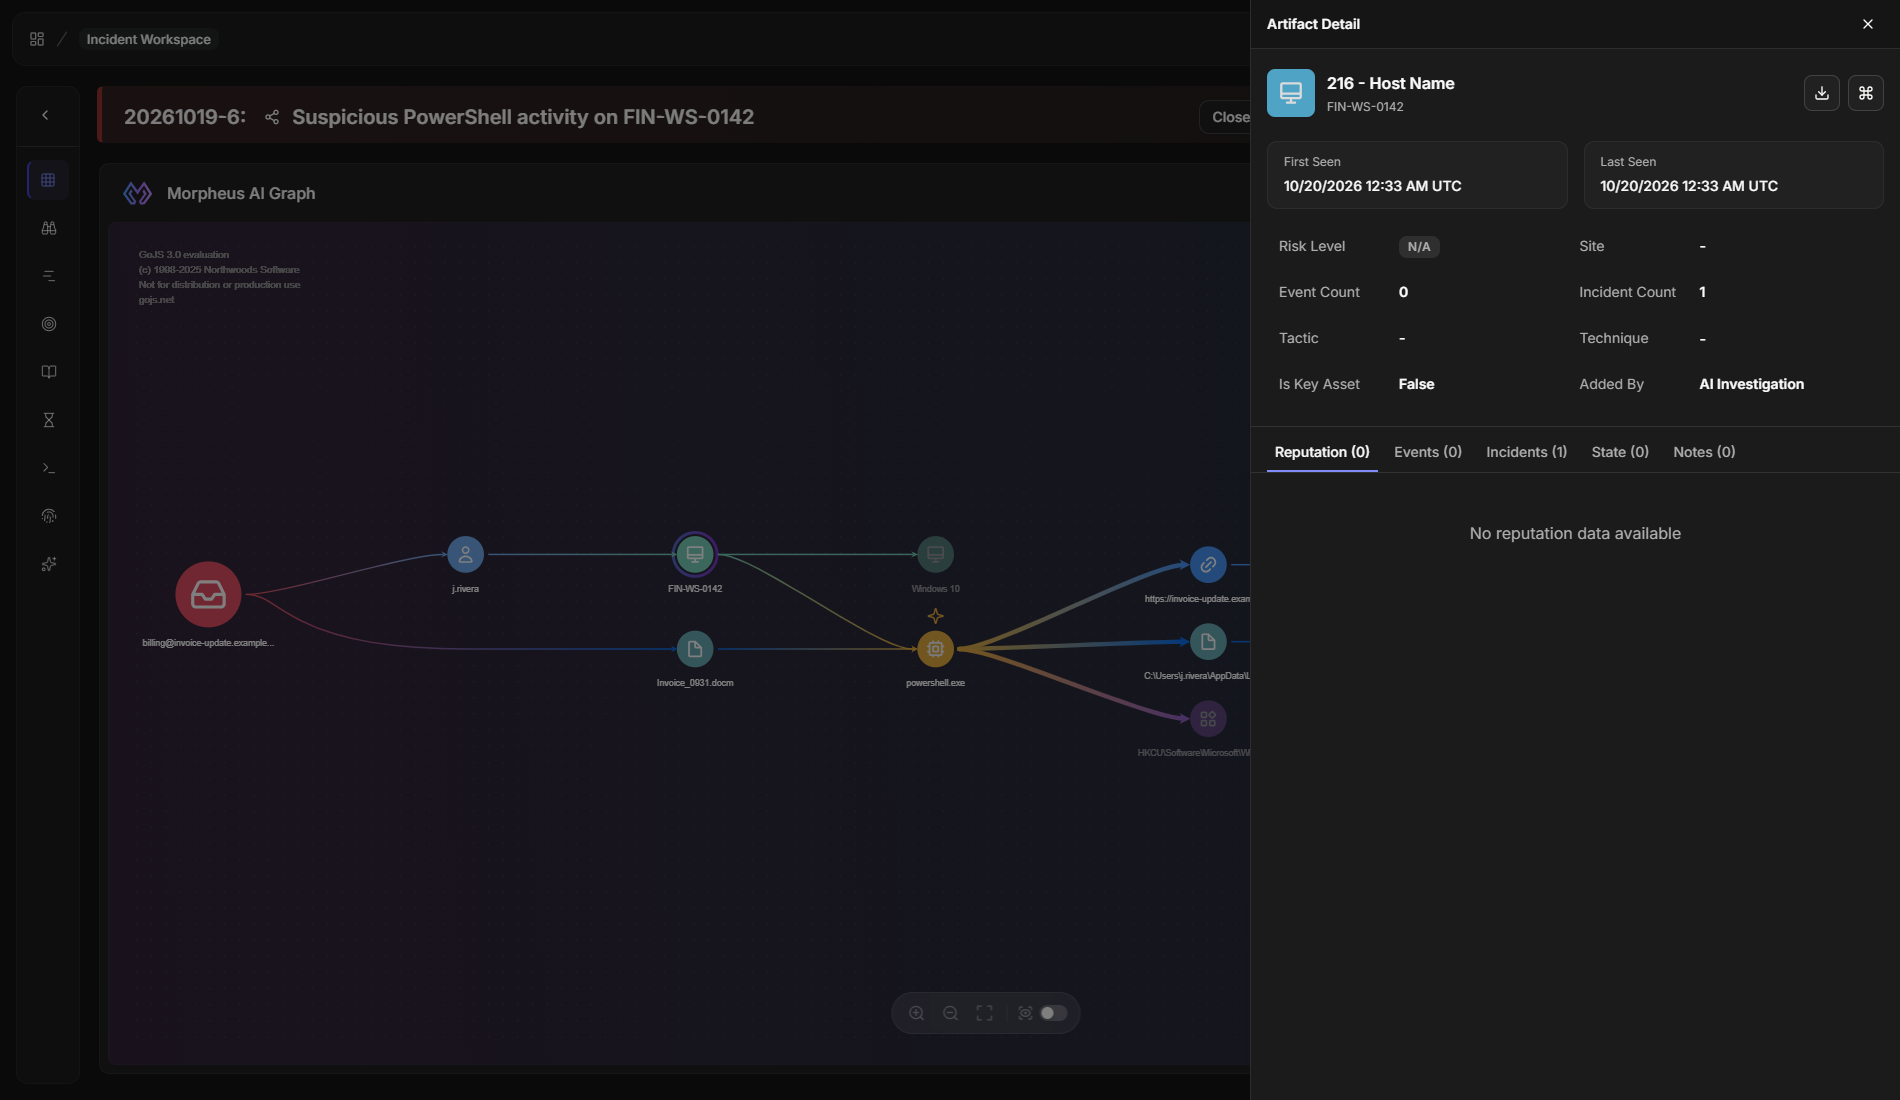Image resolution: width=1900 pixels, height=1100 pixels.
Task: Click the dashboard icon in the breadcrumb
Action: pos(37,39)
